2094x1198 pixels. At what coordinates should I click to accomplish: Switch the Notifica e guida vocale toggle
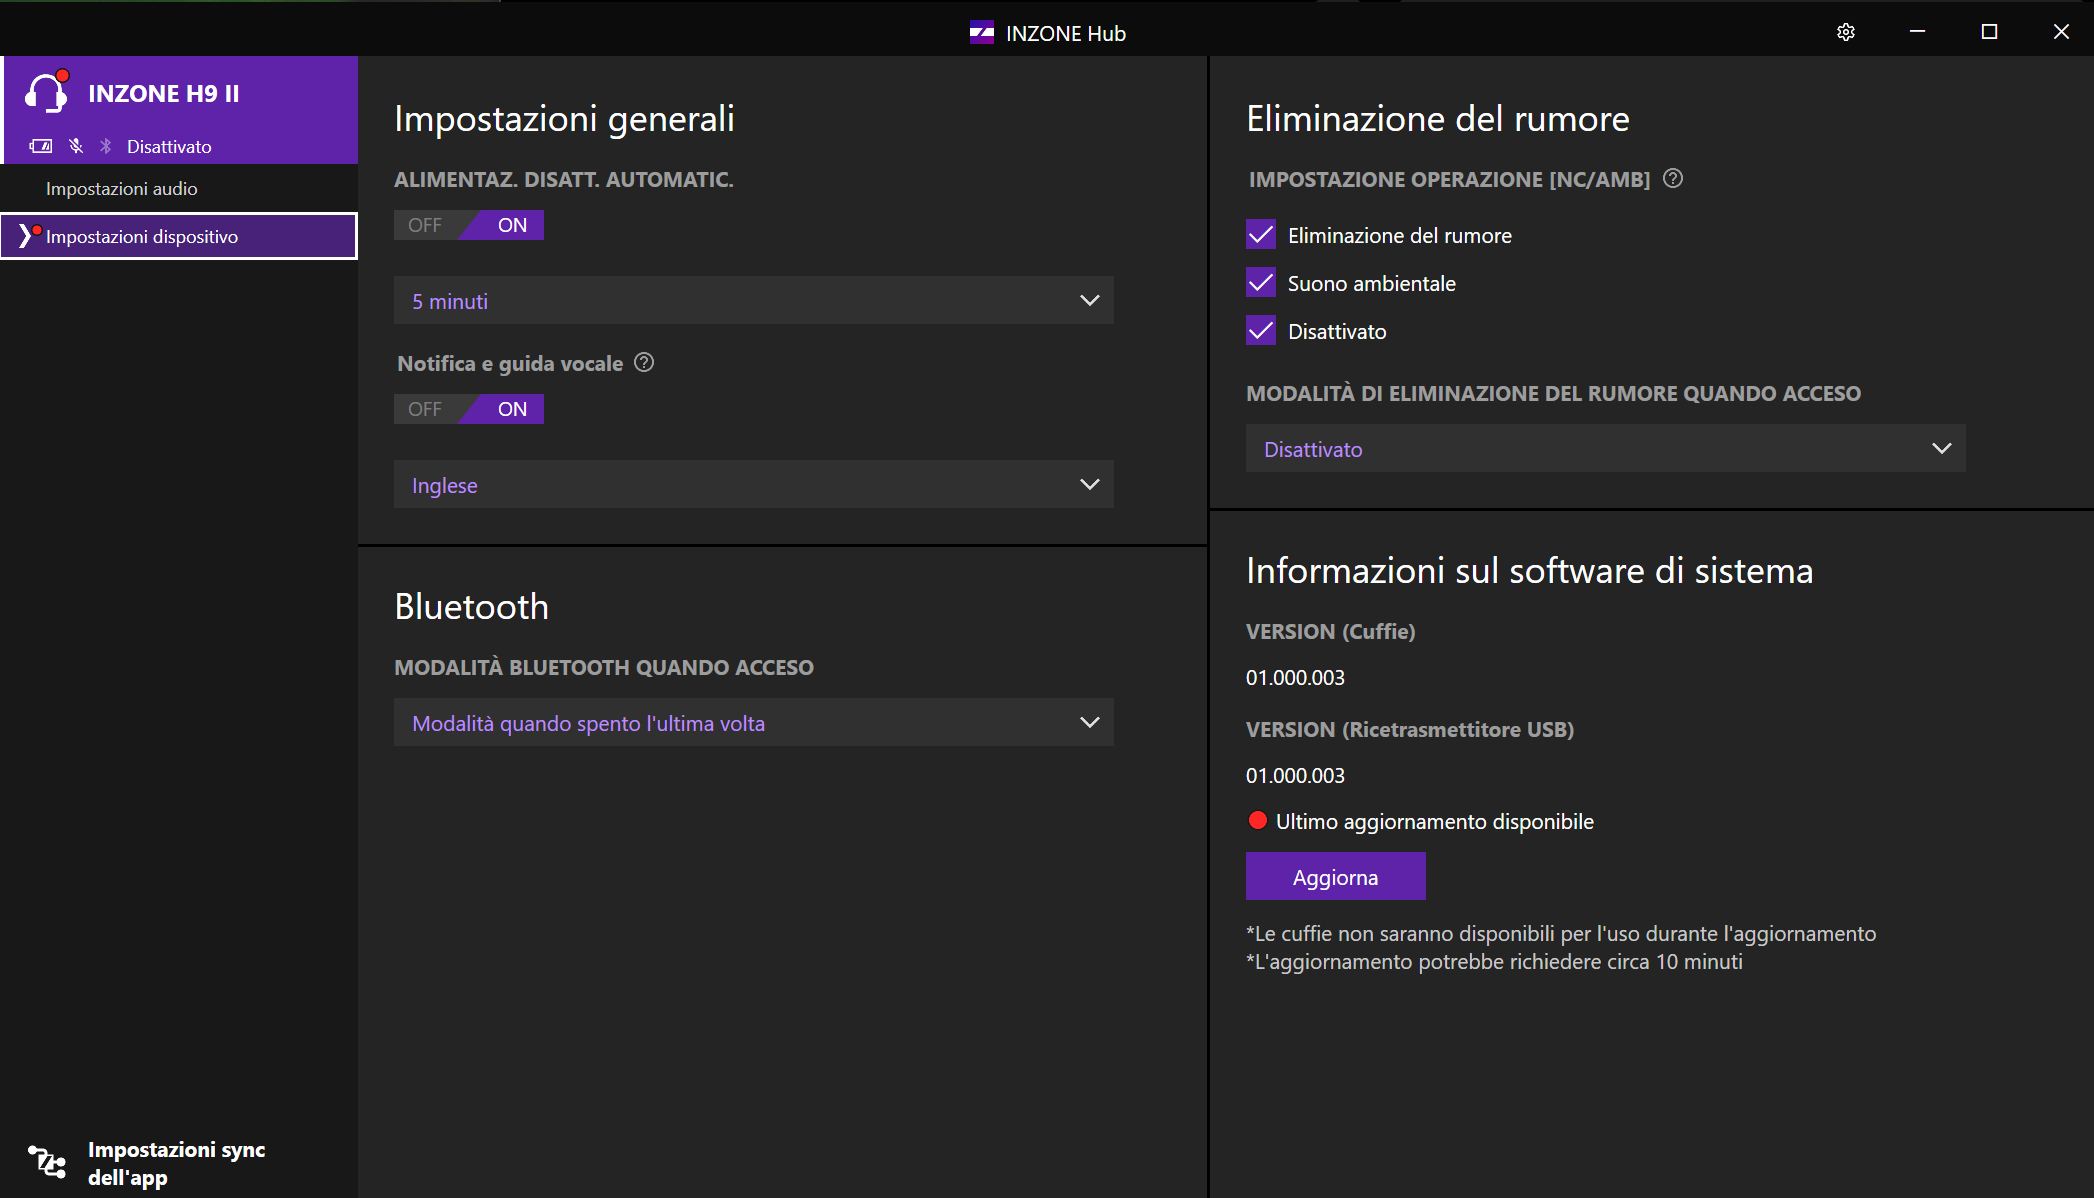[426, 409]
